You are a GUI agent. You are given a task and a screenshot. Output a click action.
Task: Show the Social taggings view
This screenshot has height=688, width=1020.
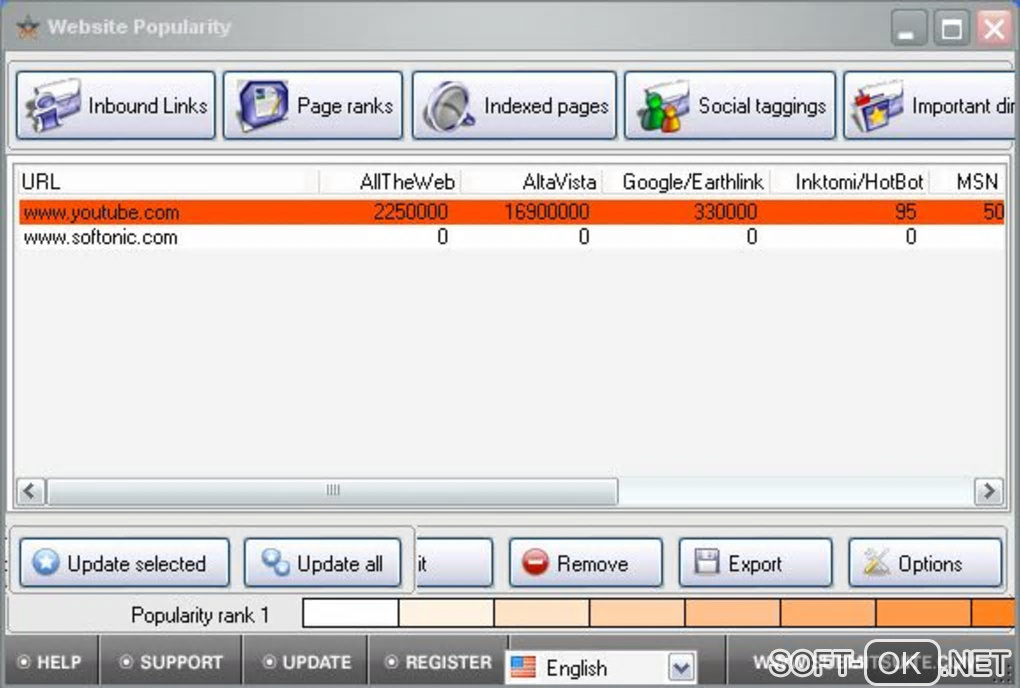730,105
